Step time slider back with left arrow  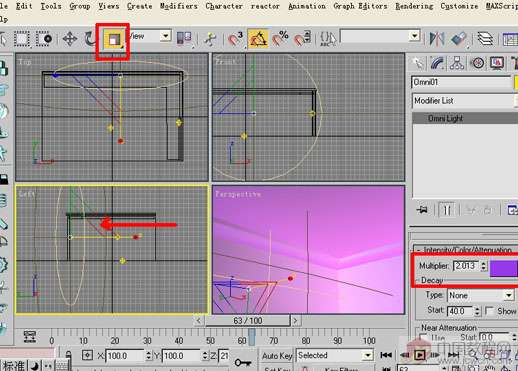point(198,321)
